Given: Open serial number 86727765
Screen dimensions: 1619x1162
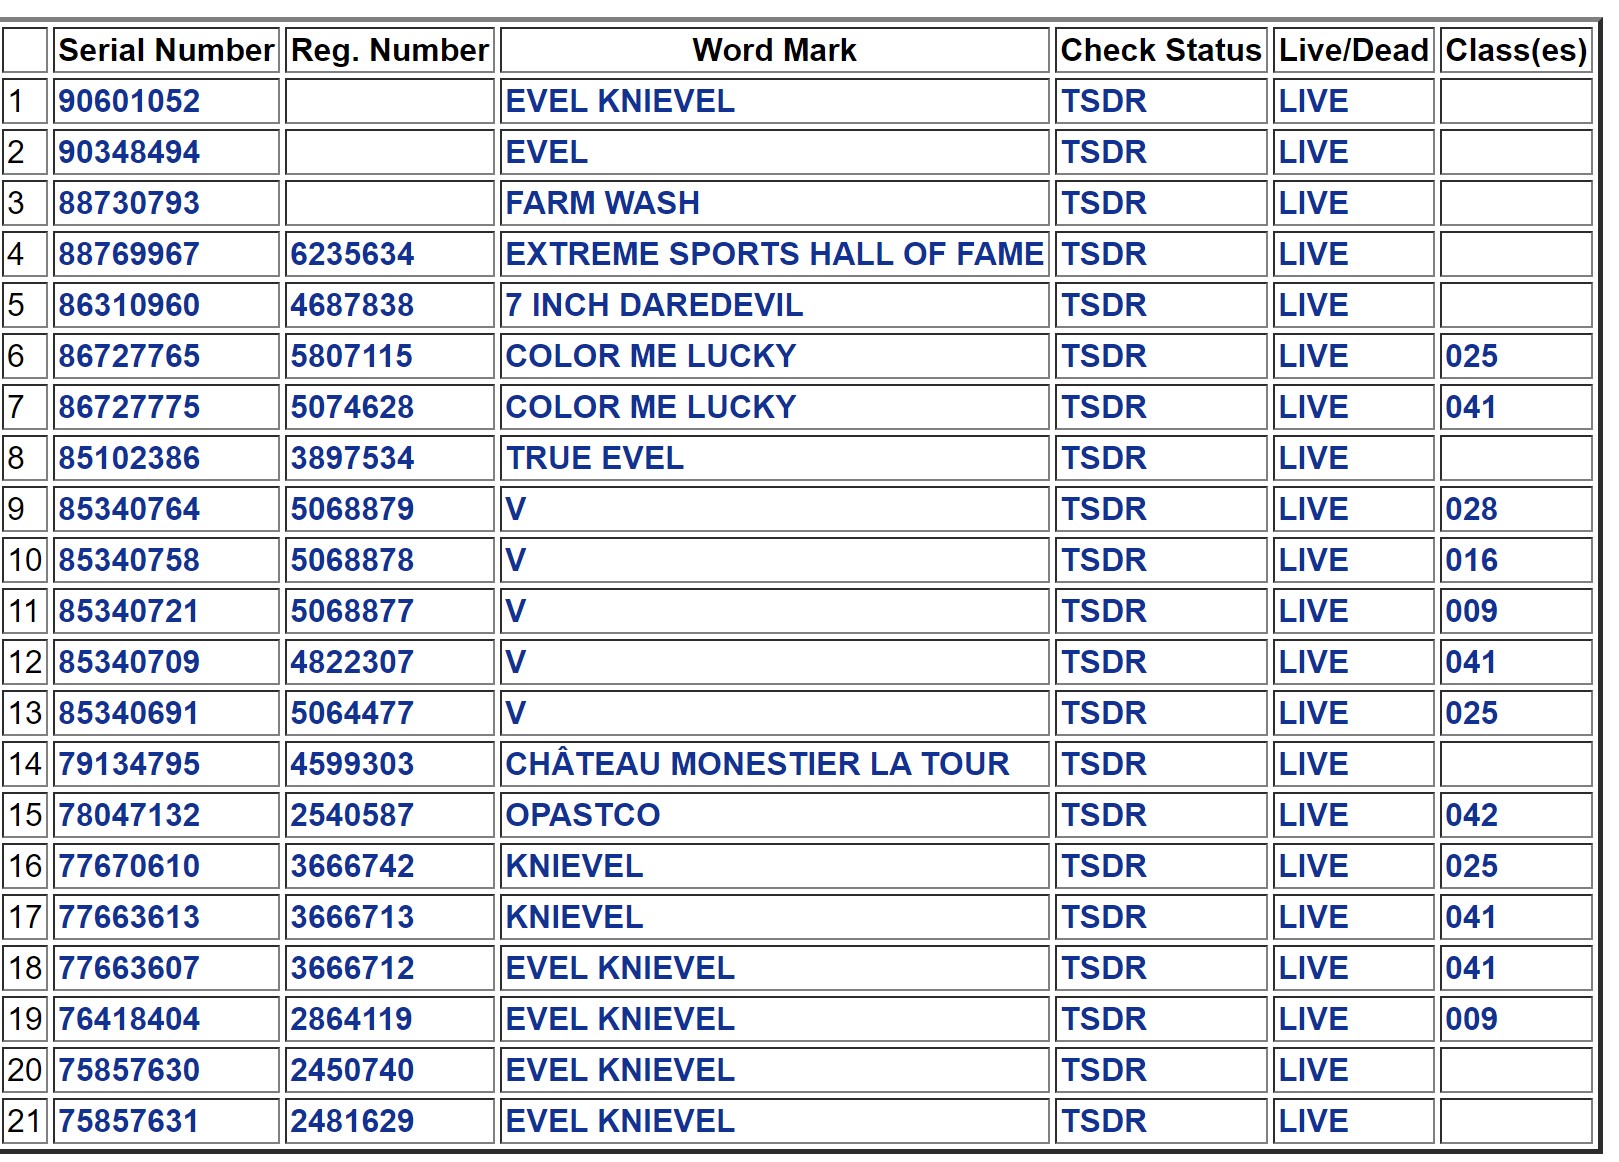Looking at the screenshot, I should pyautogui.click(x=129, y=356).
